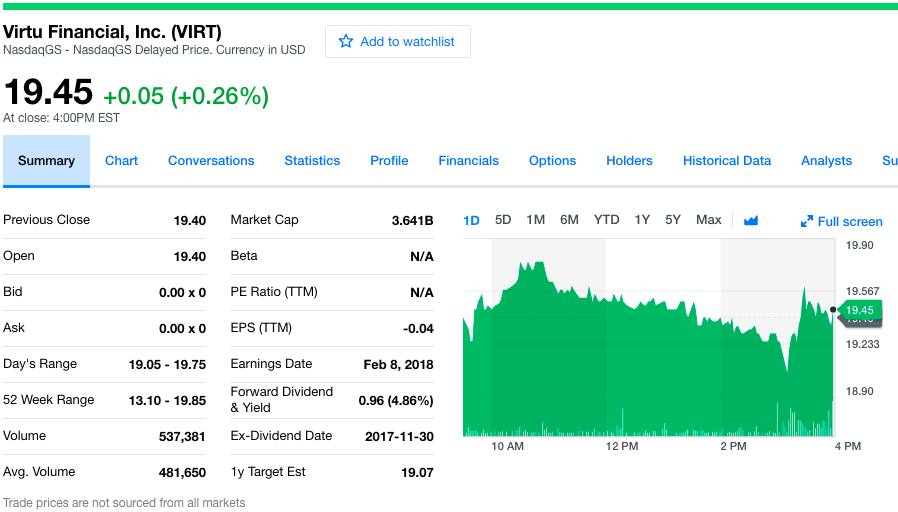Screen dimensions: 898x512
Task: Click the star icon on Add to watchlist
Action: click(346, 42)
